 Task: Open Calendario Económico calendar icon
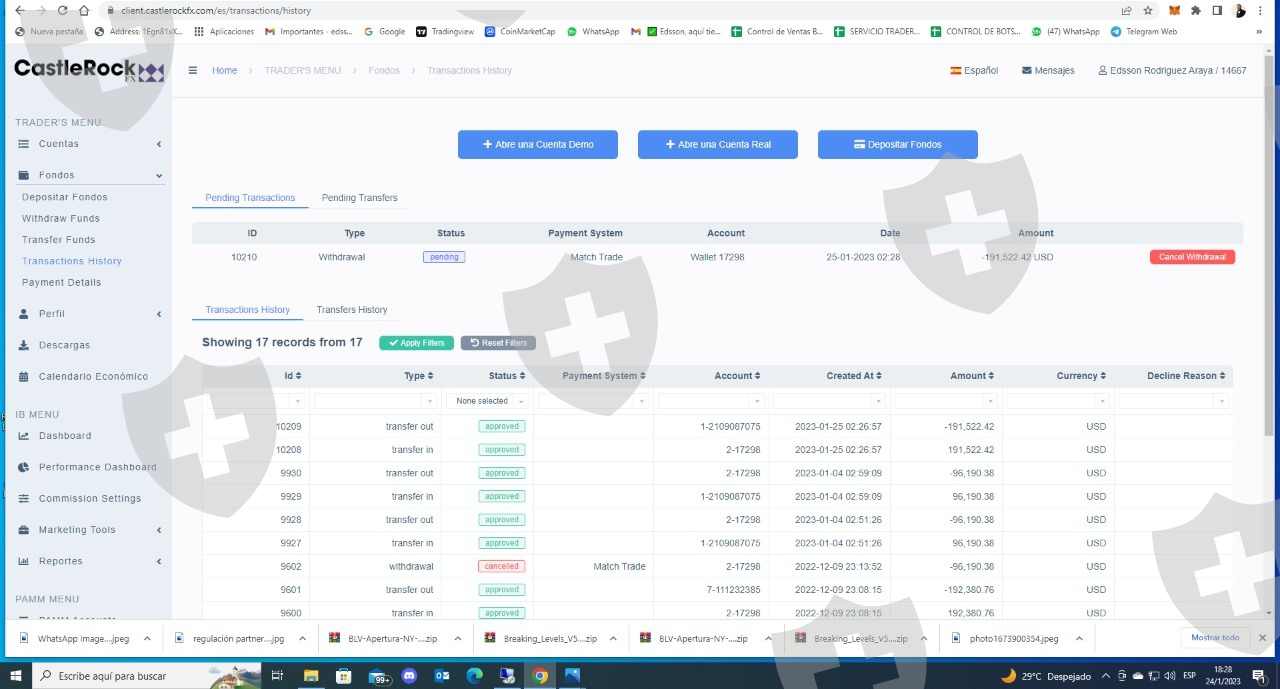(x=24, y=377)
